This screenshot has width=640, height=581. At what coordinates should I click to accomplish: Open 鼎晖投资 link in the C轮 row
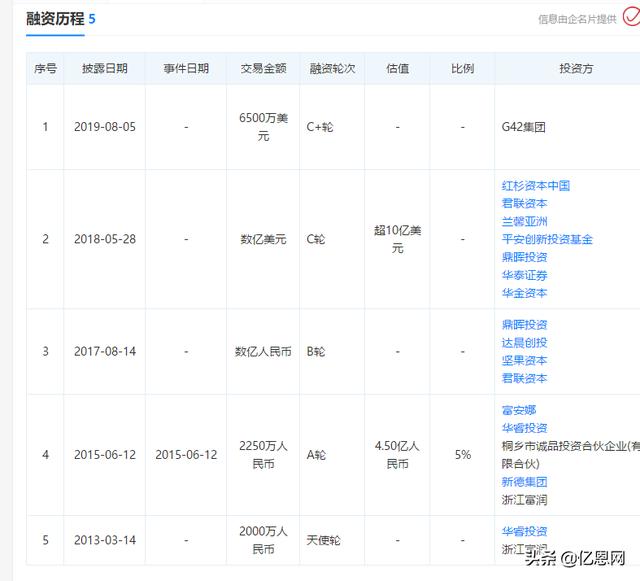[524, 257]
